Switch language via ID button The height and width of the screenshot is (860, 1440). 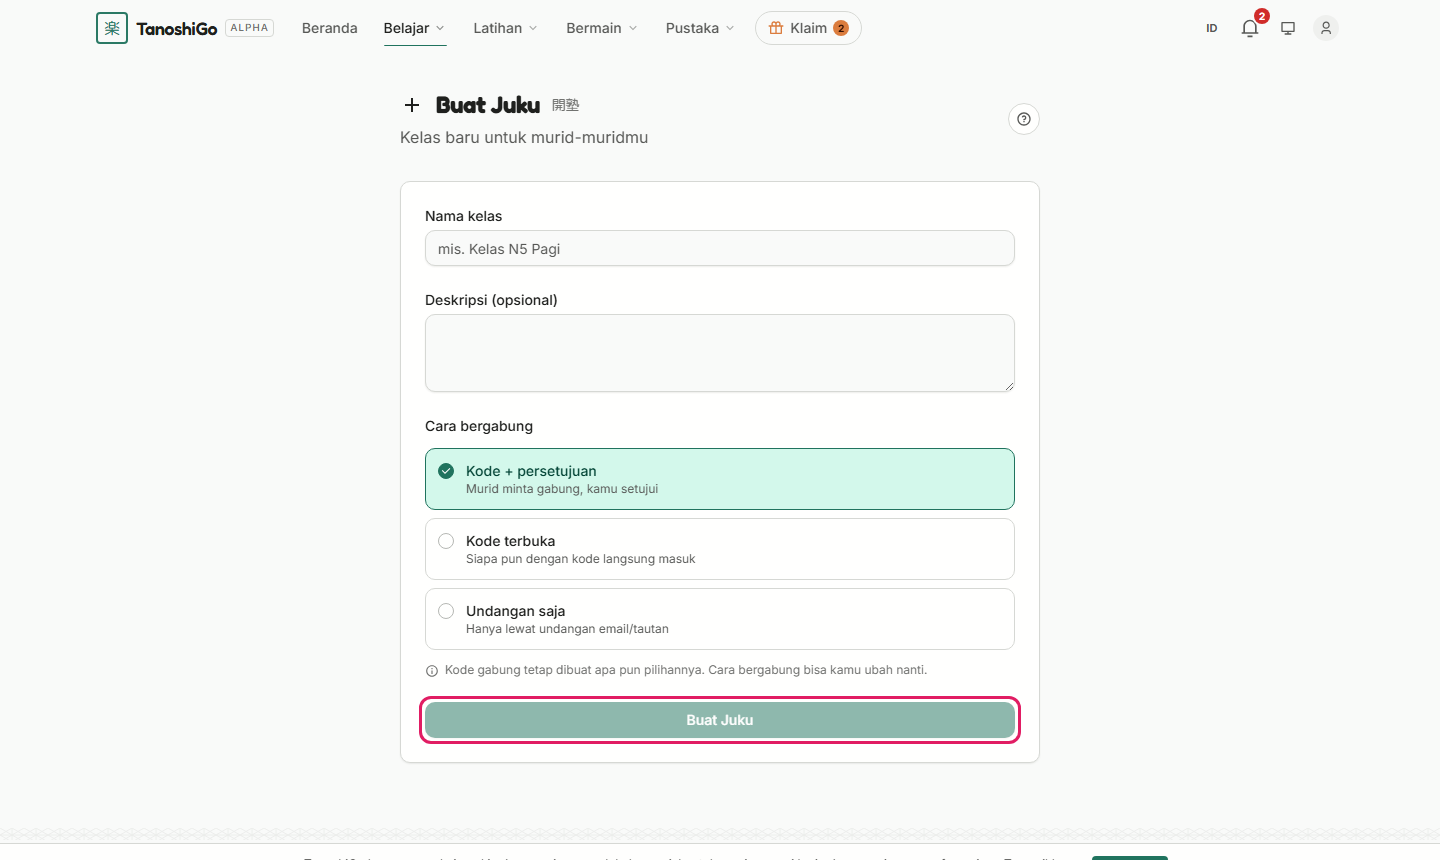click(x=1212, y=28)
